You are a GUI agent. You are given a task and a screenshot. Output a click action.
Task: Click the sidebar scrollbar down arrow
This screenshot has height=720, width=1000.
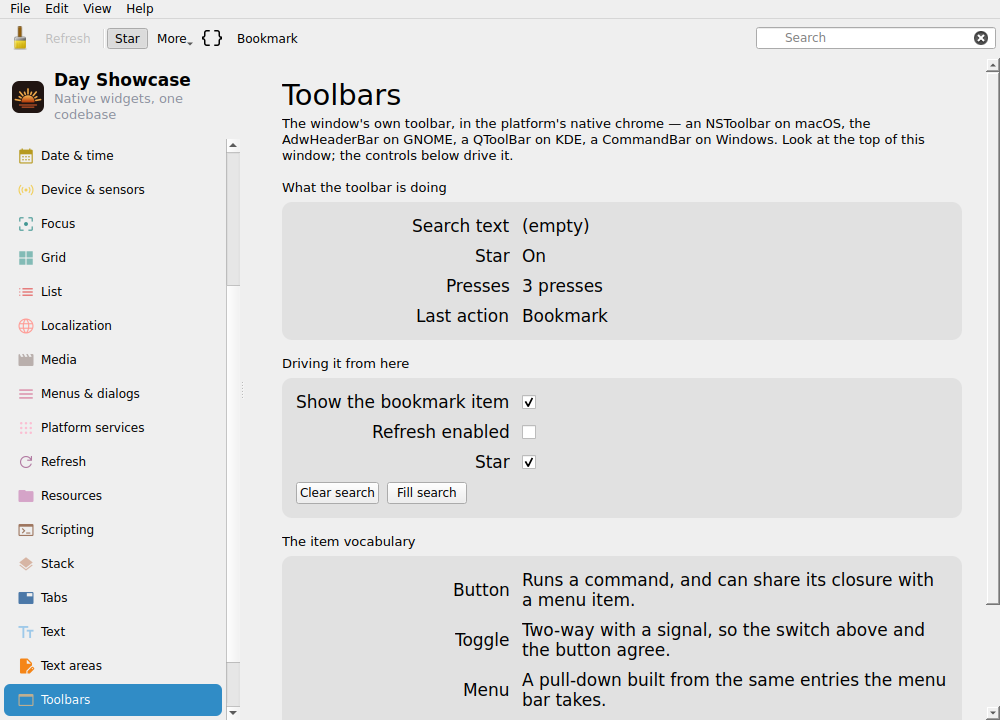point(233,713)
